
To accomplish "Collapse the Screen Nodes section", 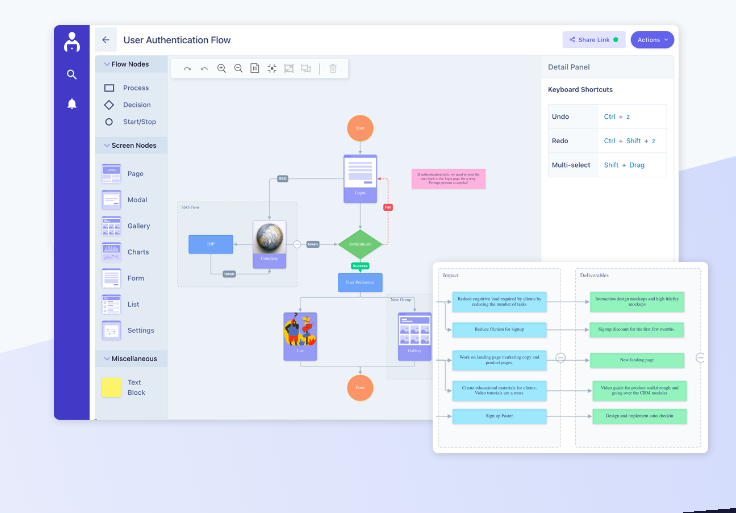I will tap(107, 145).
